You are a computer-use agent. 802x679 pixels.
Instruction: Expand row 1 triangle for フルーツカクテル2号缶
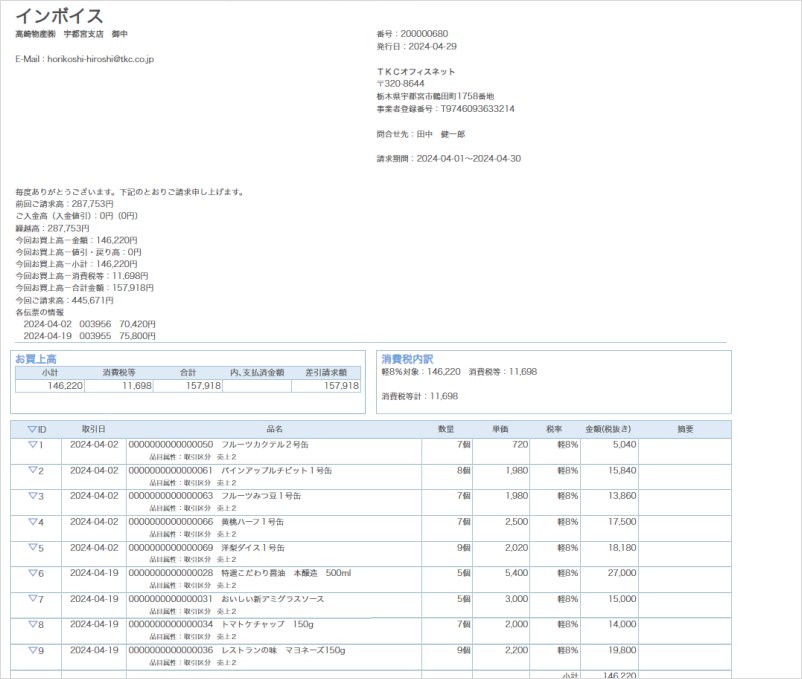click(x=32, y=445)
